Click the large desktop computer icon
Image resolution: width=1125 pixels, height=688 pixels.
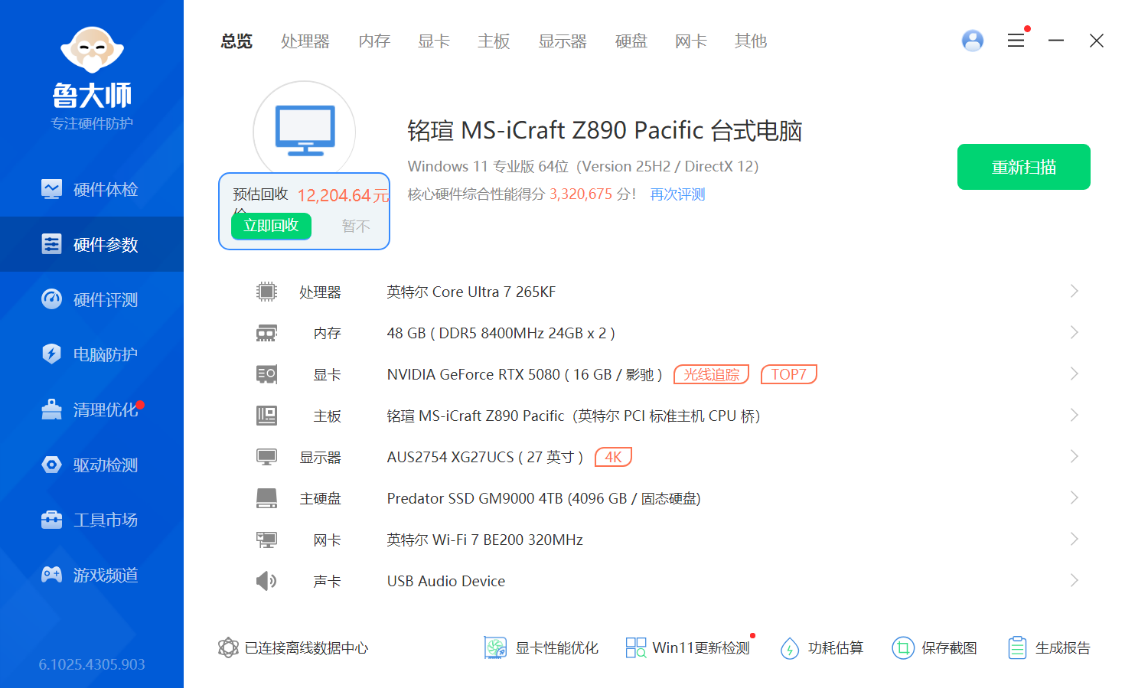pos(305,131)
